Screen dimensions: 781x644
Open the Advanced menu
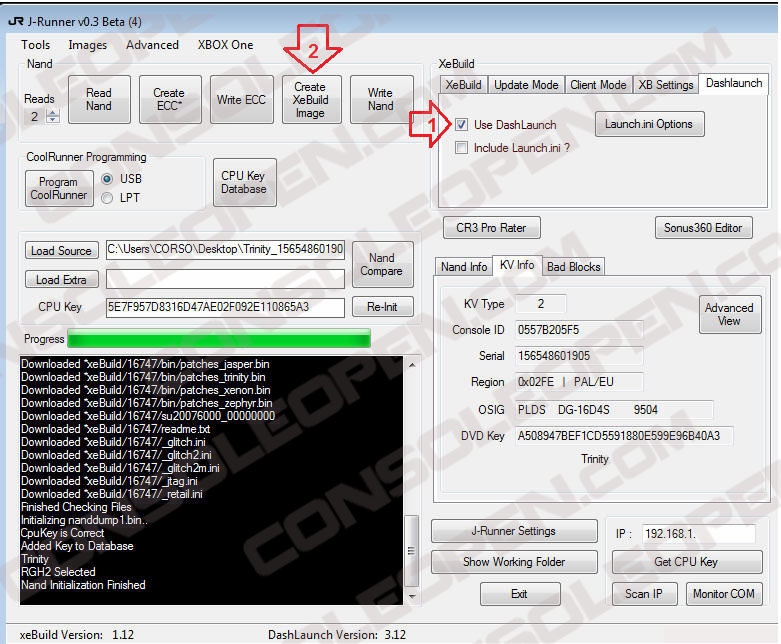[x=152, y=45]
